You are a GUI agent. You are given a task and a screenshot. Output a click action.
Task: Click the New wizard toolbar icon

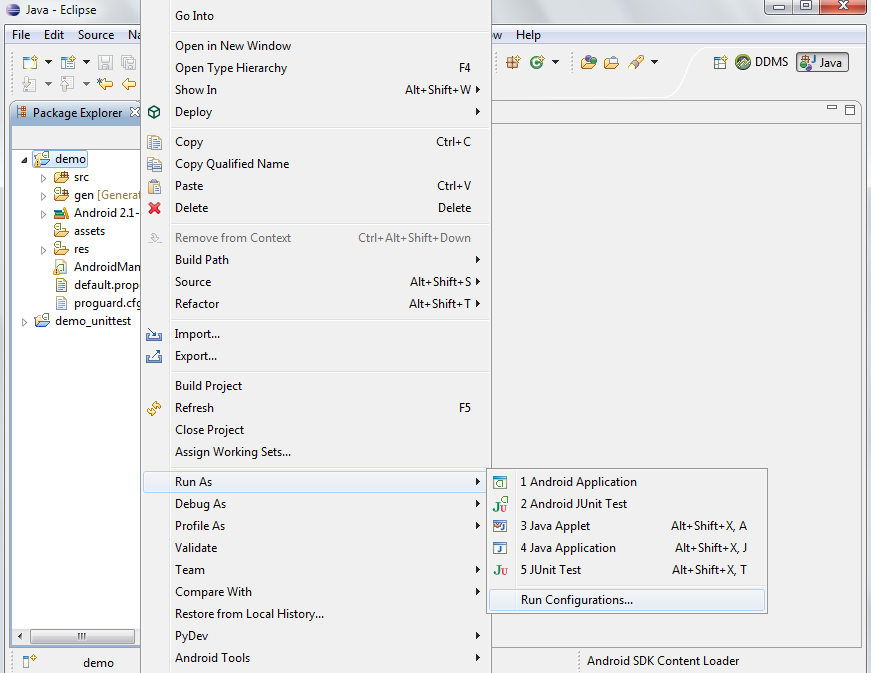coord(30,62)
